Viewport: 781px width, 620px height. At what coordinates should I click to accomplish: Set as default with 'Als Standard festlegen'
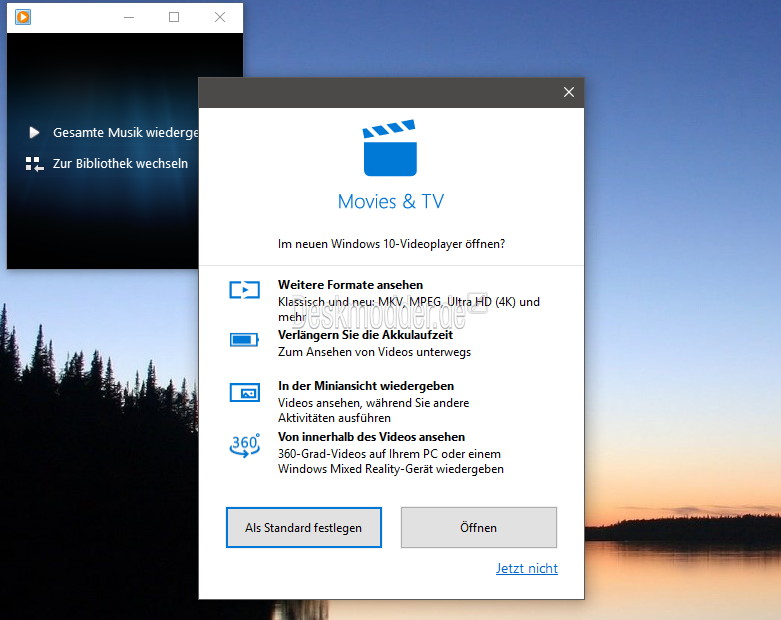click(x=304, y=527)
